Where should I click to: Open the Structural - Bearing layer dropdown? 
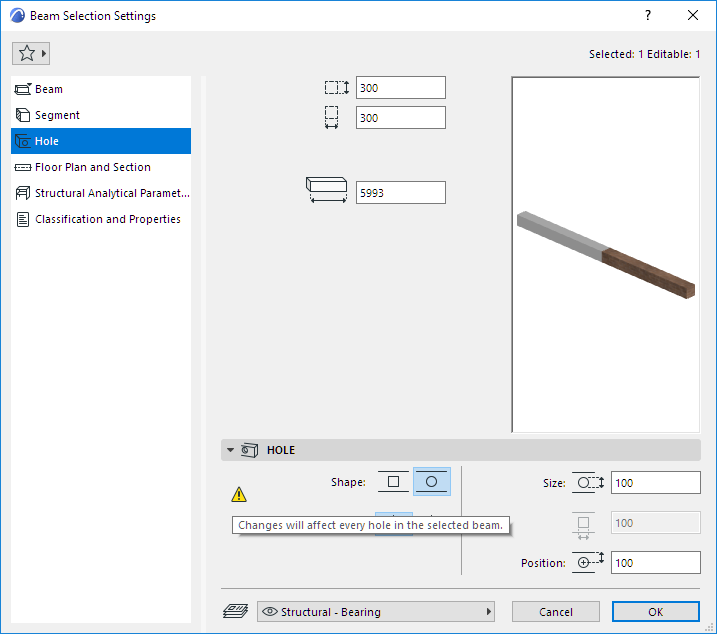click(x=376, y=612)
